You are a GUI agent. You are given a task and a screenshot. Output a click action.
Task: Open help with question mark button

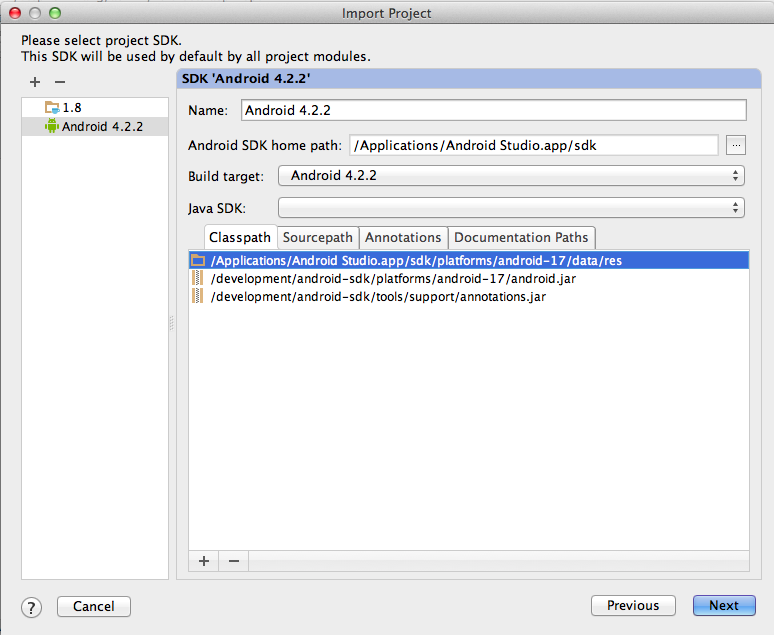point(32,607)
